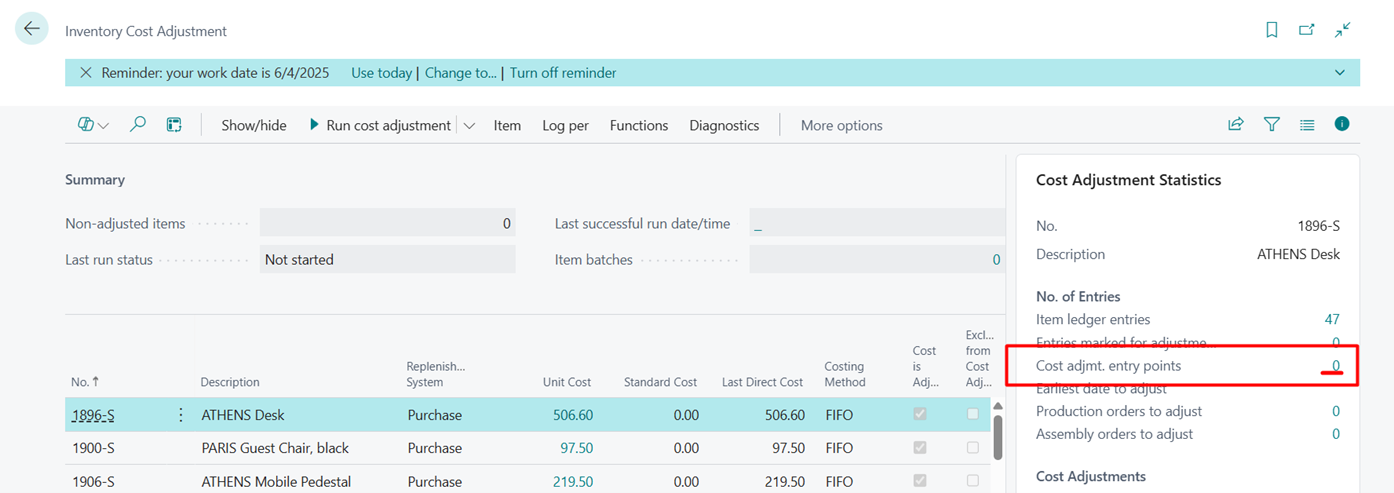
Task: Sort by the Unit Cost column header
Action: coord(566,382)
